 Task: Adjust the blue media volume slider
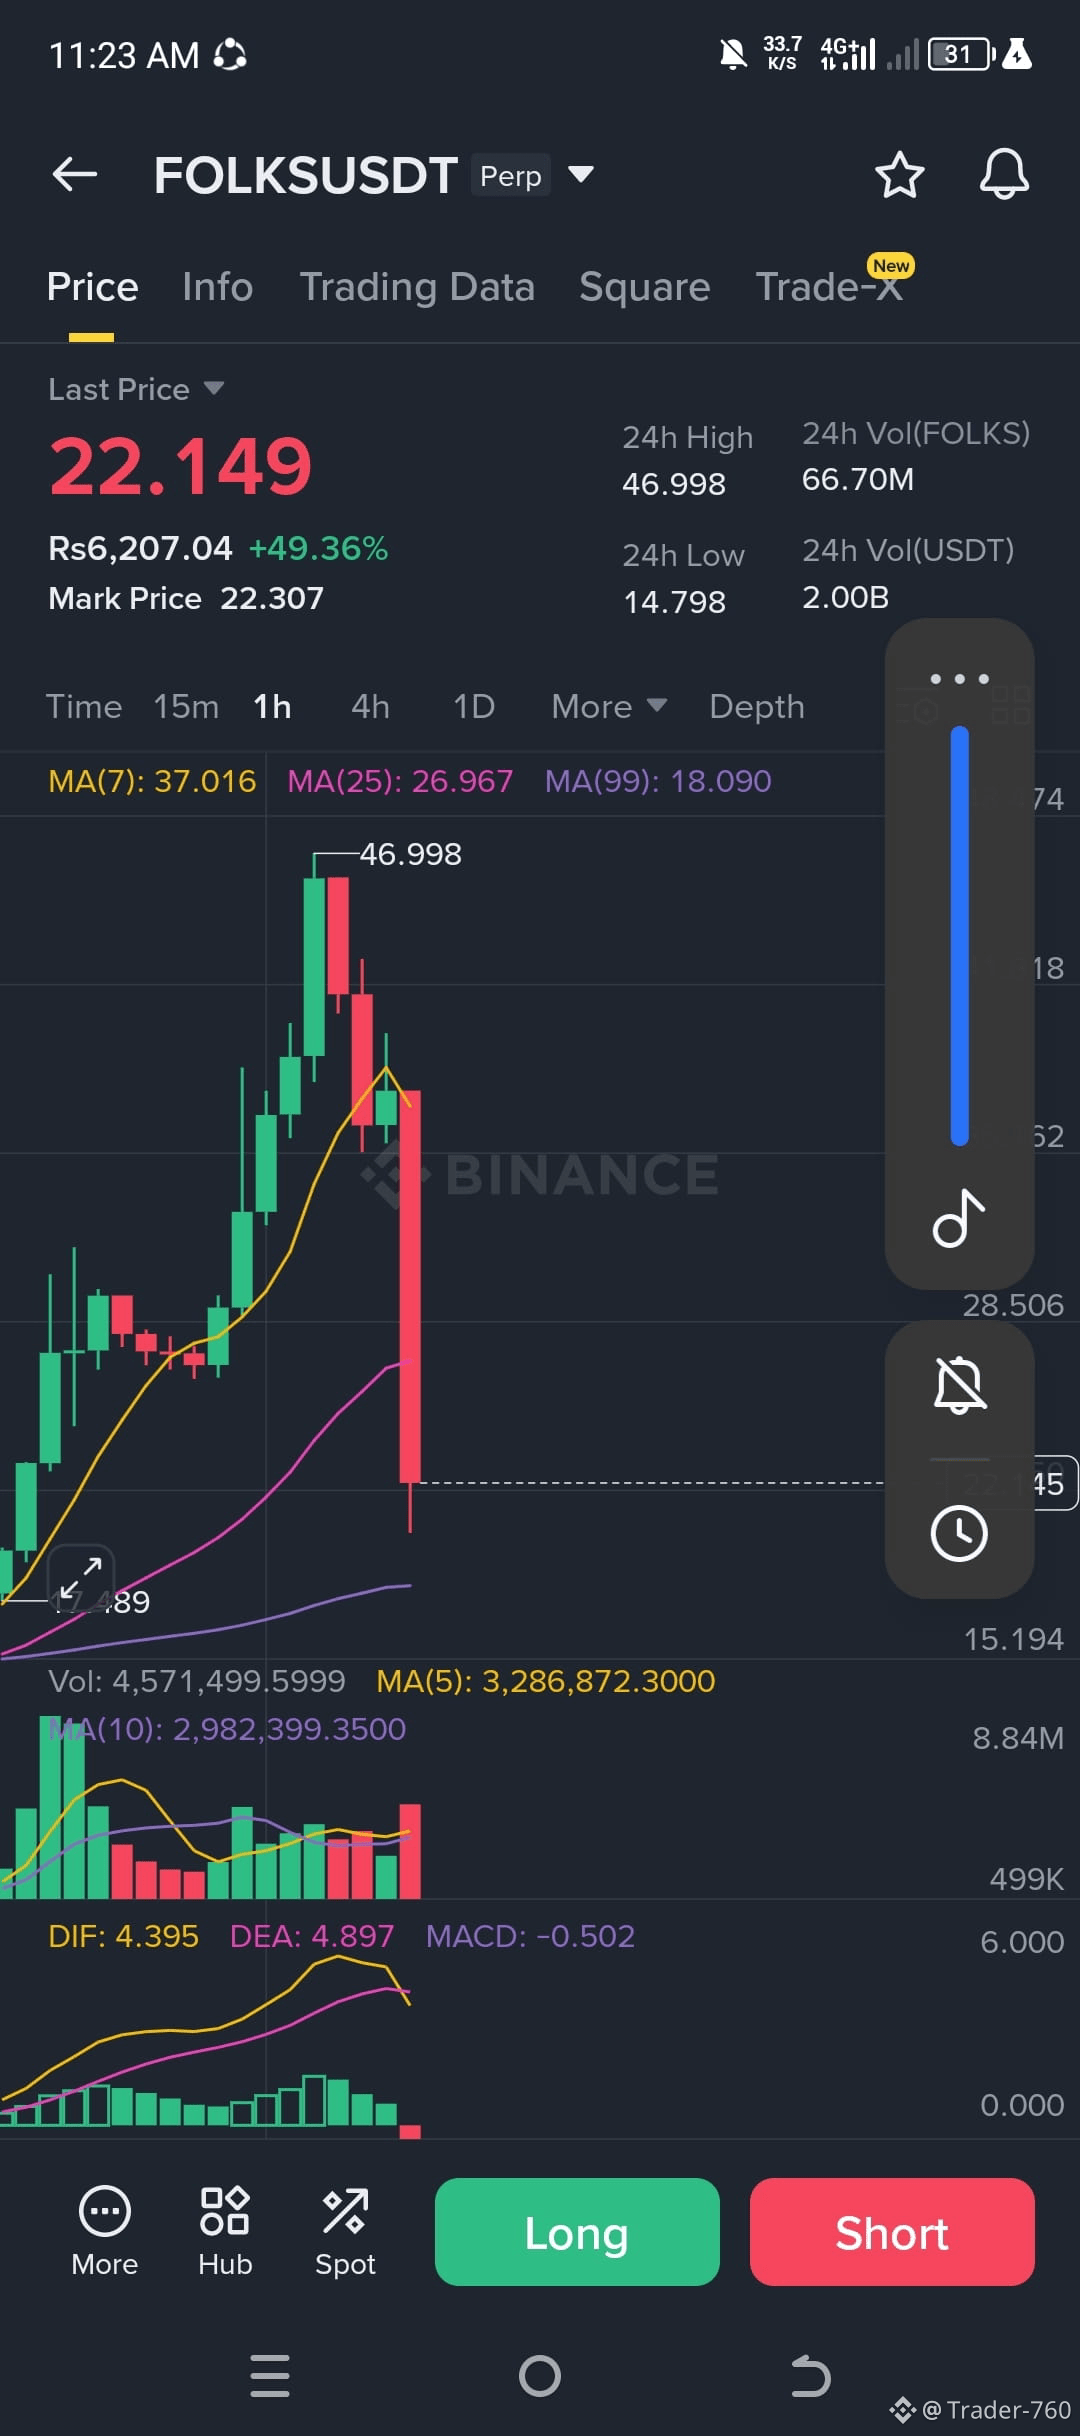[959, 936]
